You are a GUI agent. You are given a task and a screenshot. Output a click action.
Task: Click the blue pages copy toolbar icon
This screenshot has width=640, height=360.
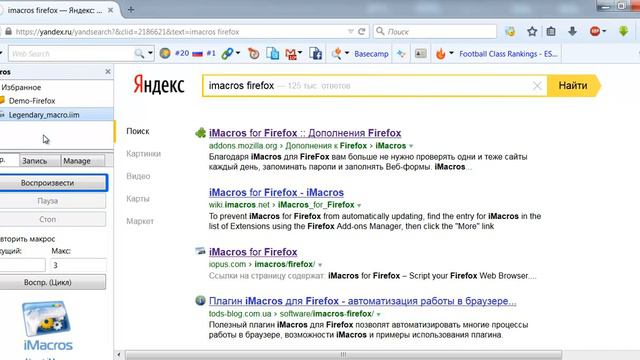pos(273,53)
